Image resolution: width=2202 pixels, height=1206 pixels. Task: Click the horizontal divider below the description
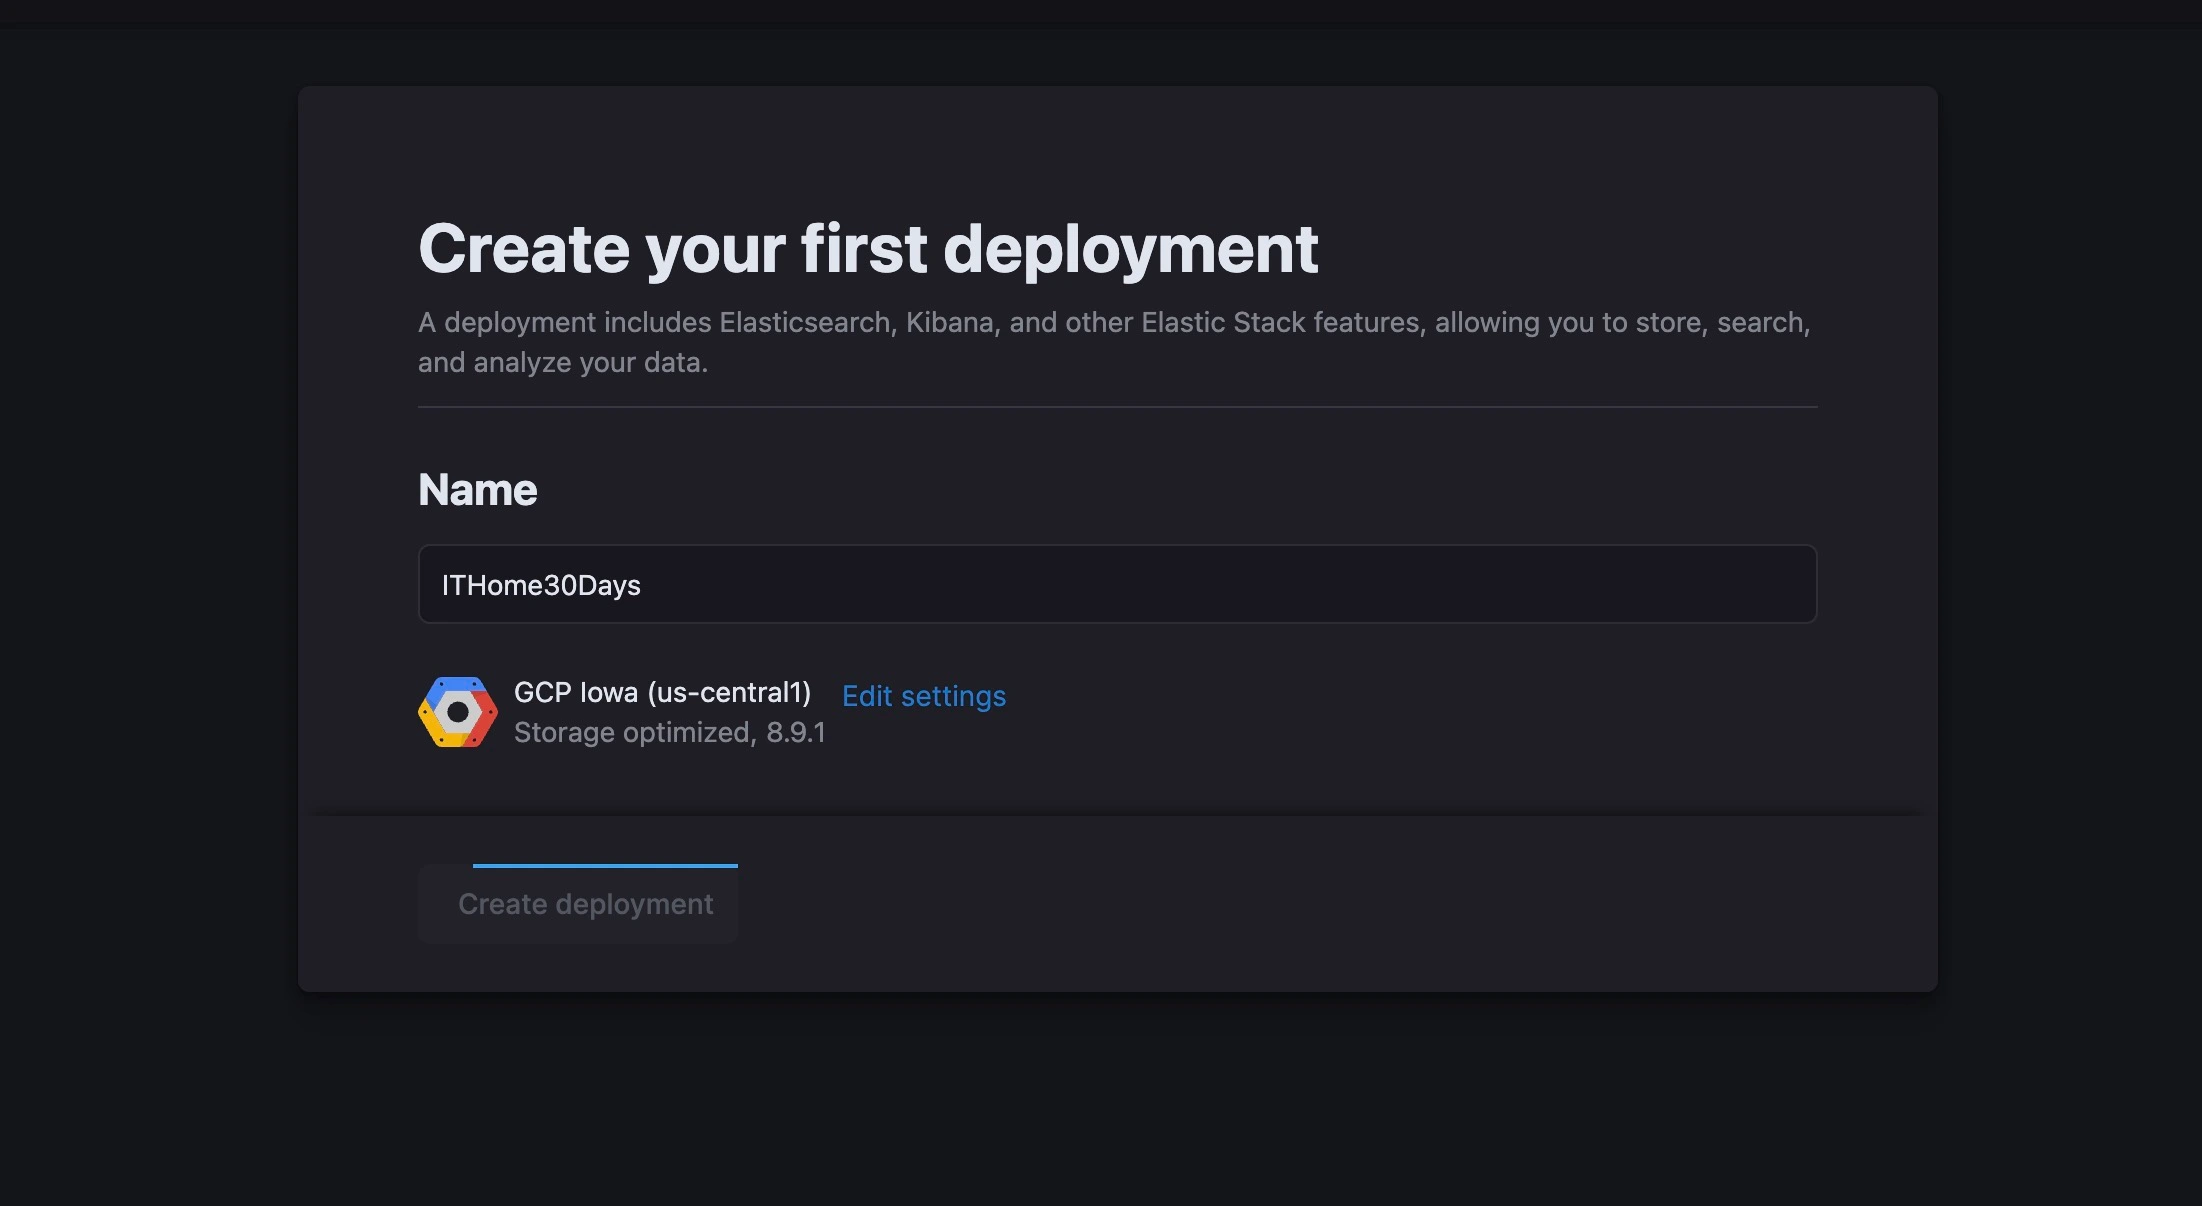(1116, 407)
